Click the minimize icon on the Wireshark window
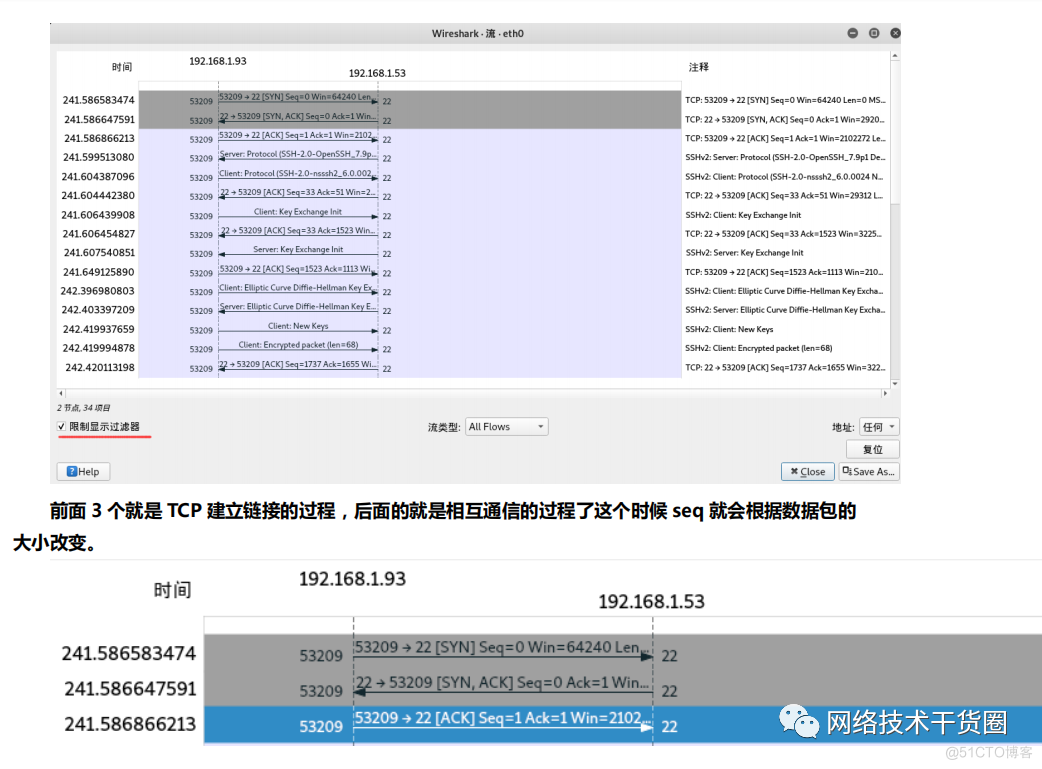Viewport: 1042px width, 769px height. click(x=851, y=33)
